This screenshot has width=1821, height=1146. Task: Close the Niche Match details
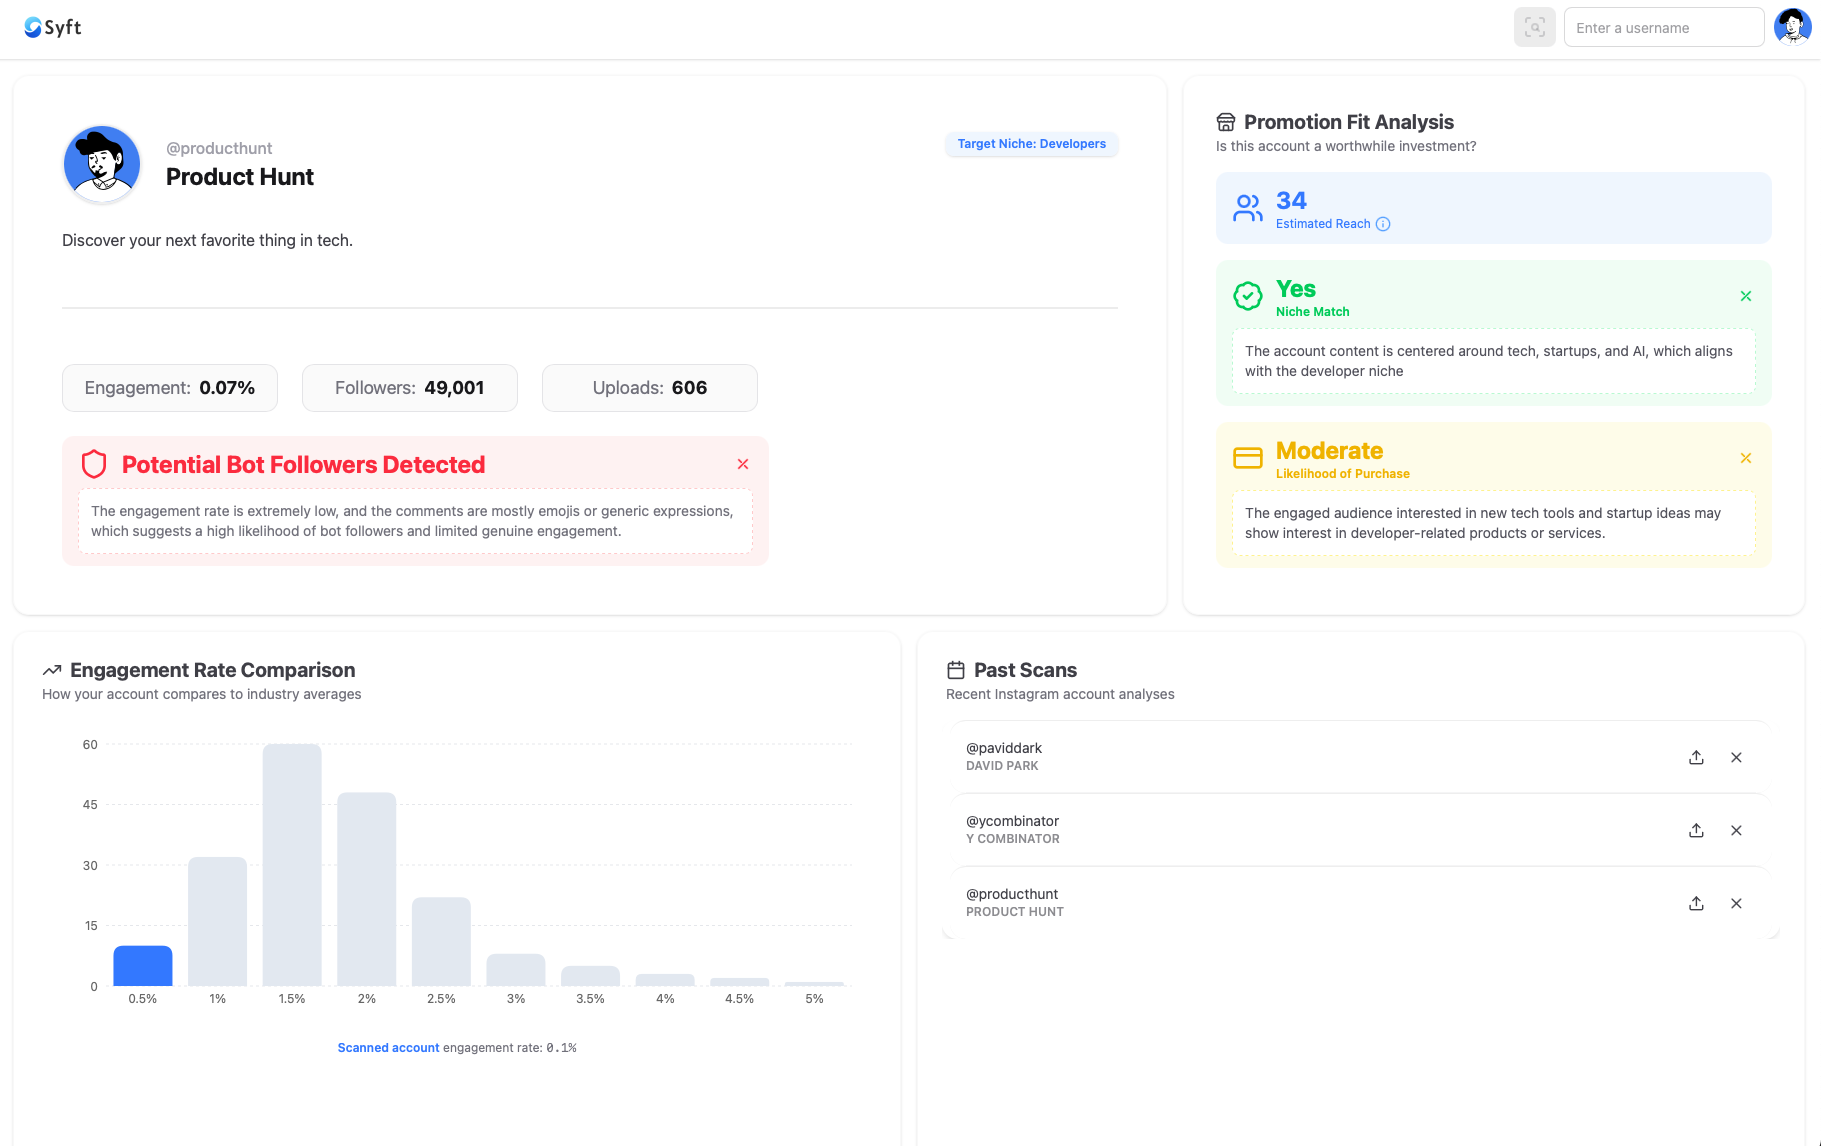pos(1746,296)
